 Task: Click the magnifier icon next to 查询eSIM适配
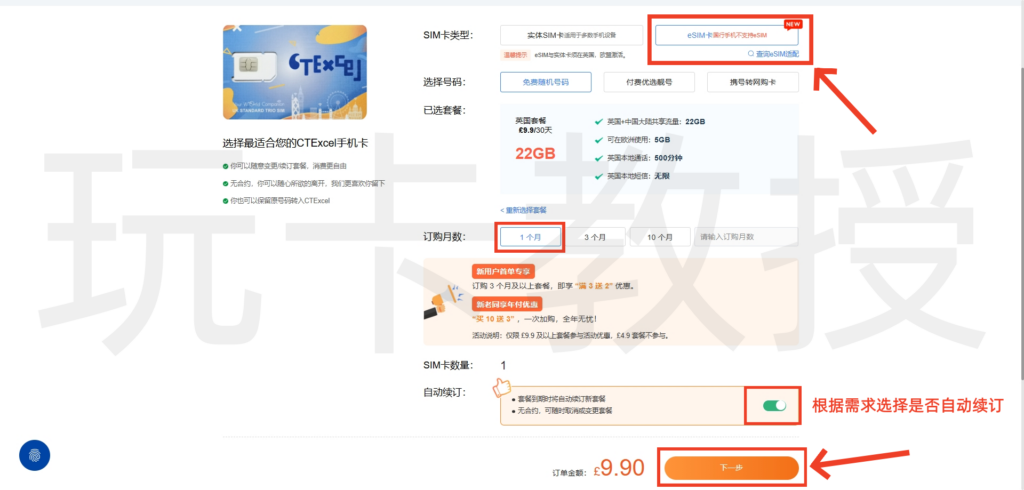click(x=750, y=52)
